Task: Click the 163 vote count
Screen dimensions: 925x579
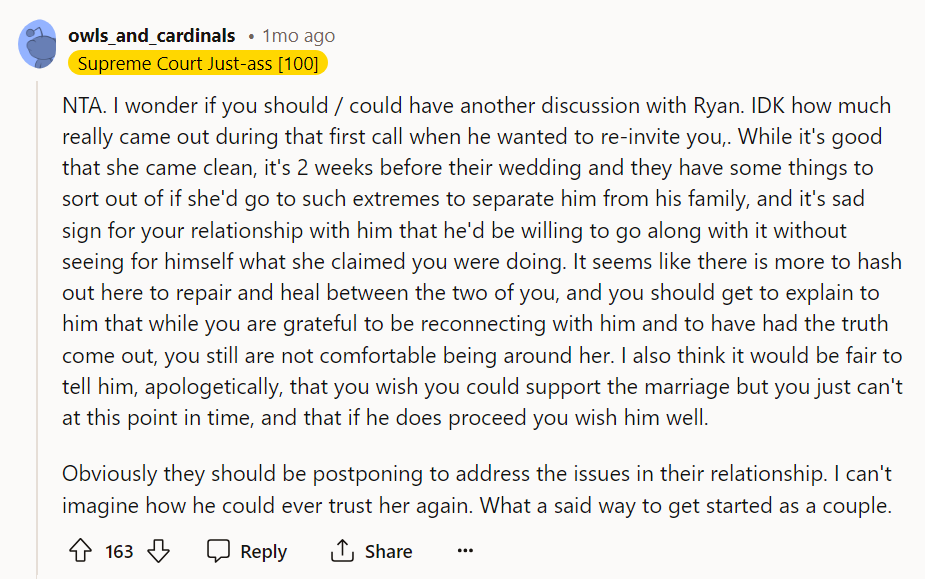Action: coord(119,551)
